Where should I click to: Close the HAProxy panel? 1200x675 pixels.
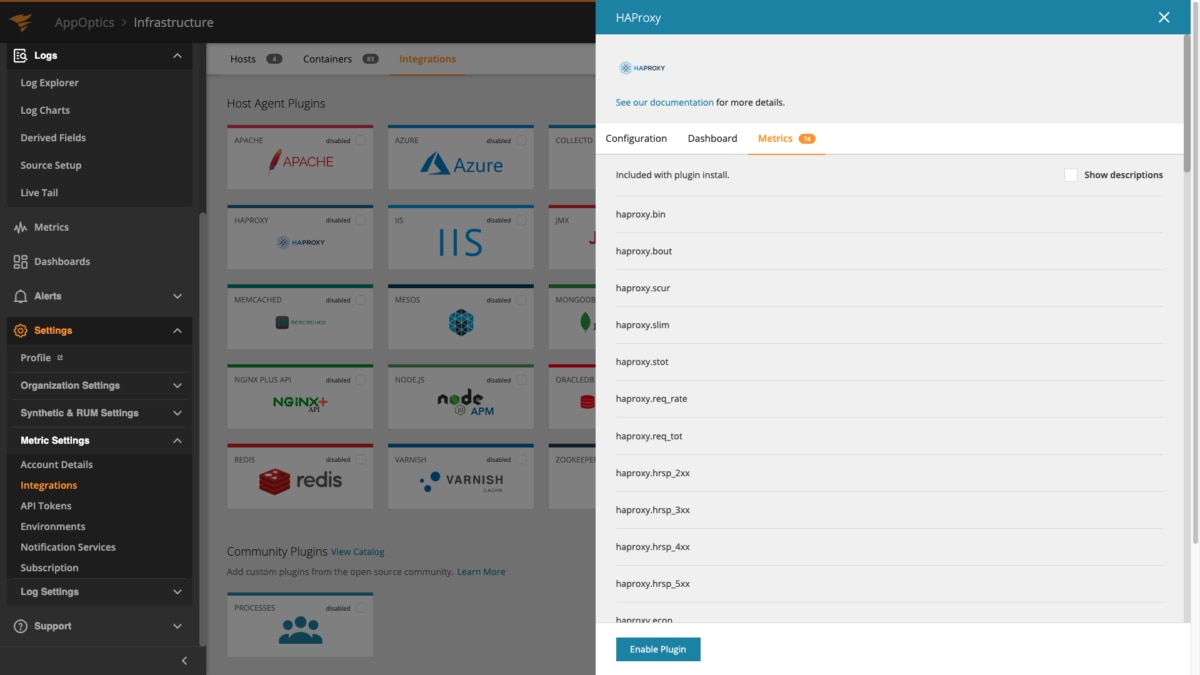pos(1163,17)
